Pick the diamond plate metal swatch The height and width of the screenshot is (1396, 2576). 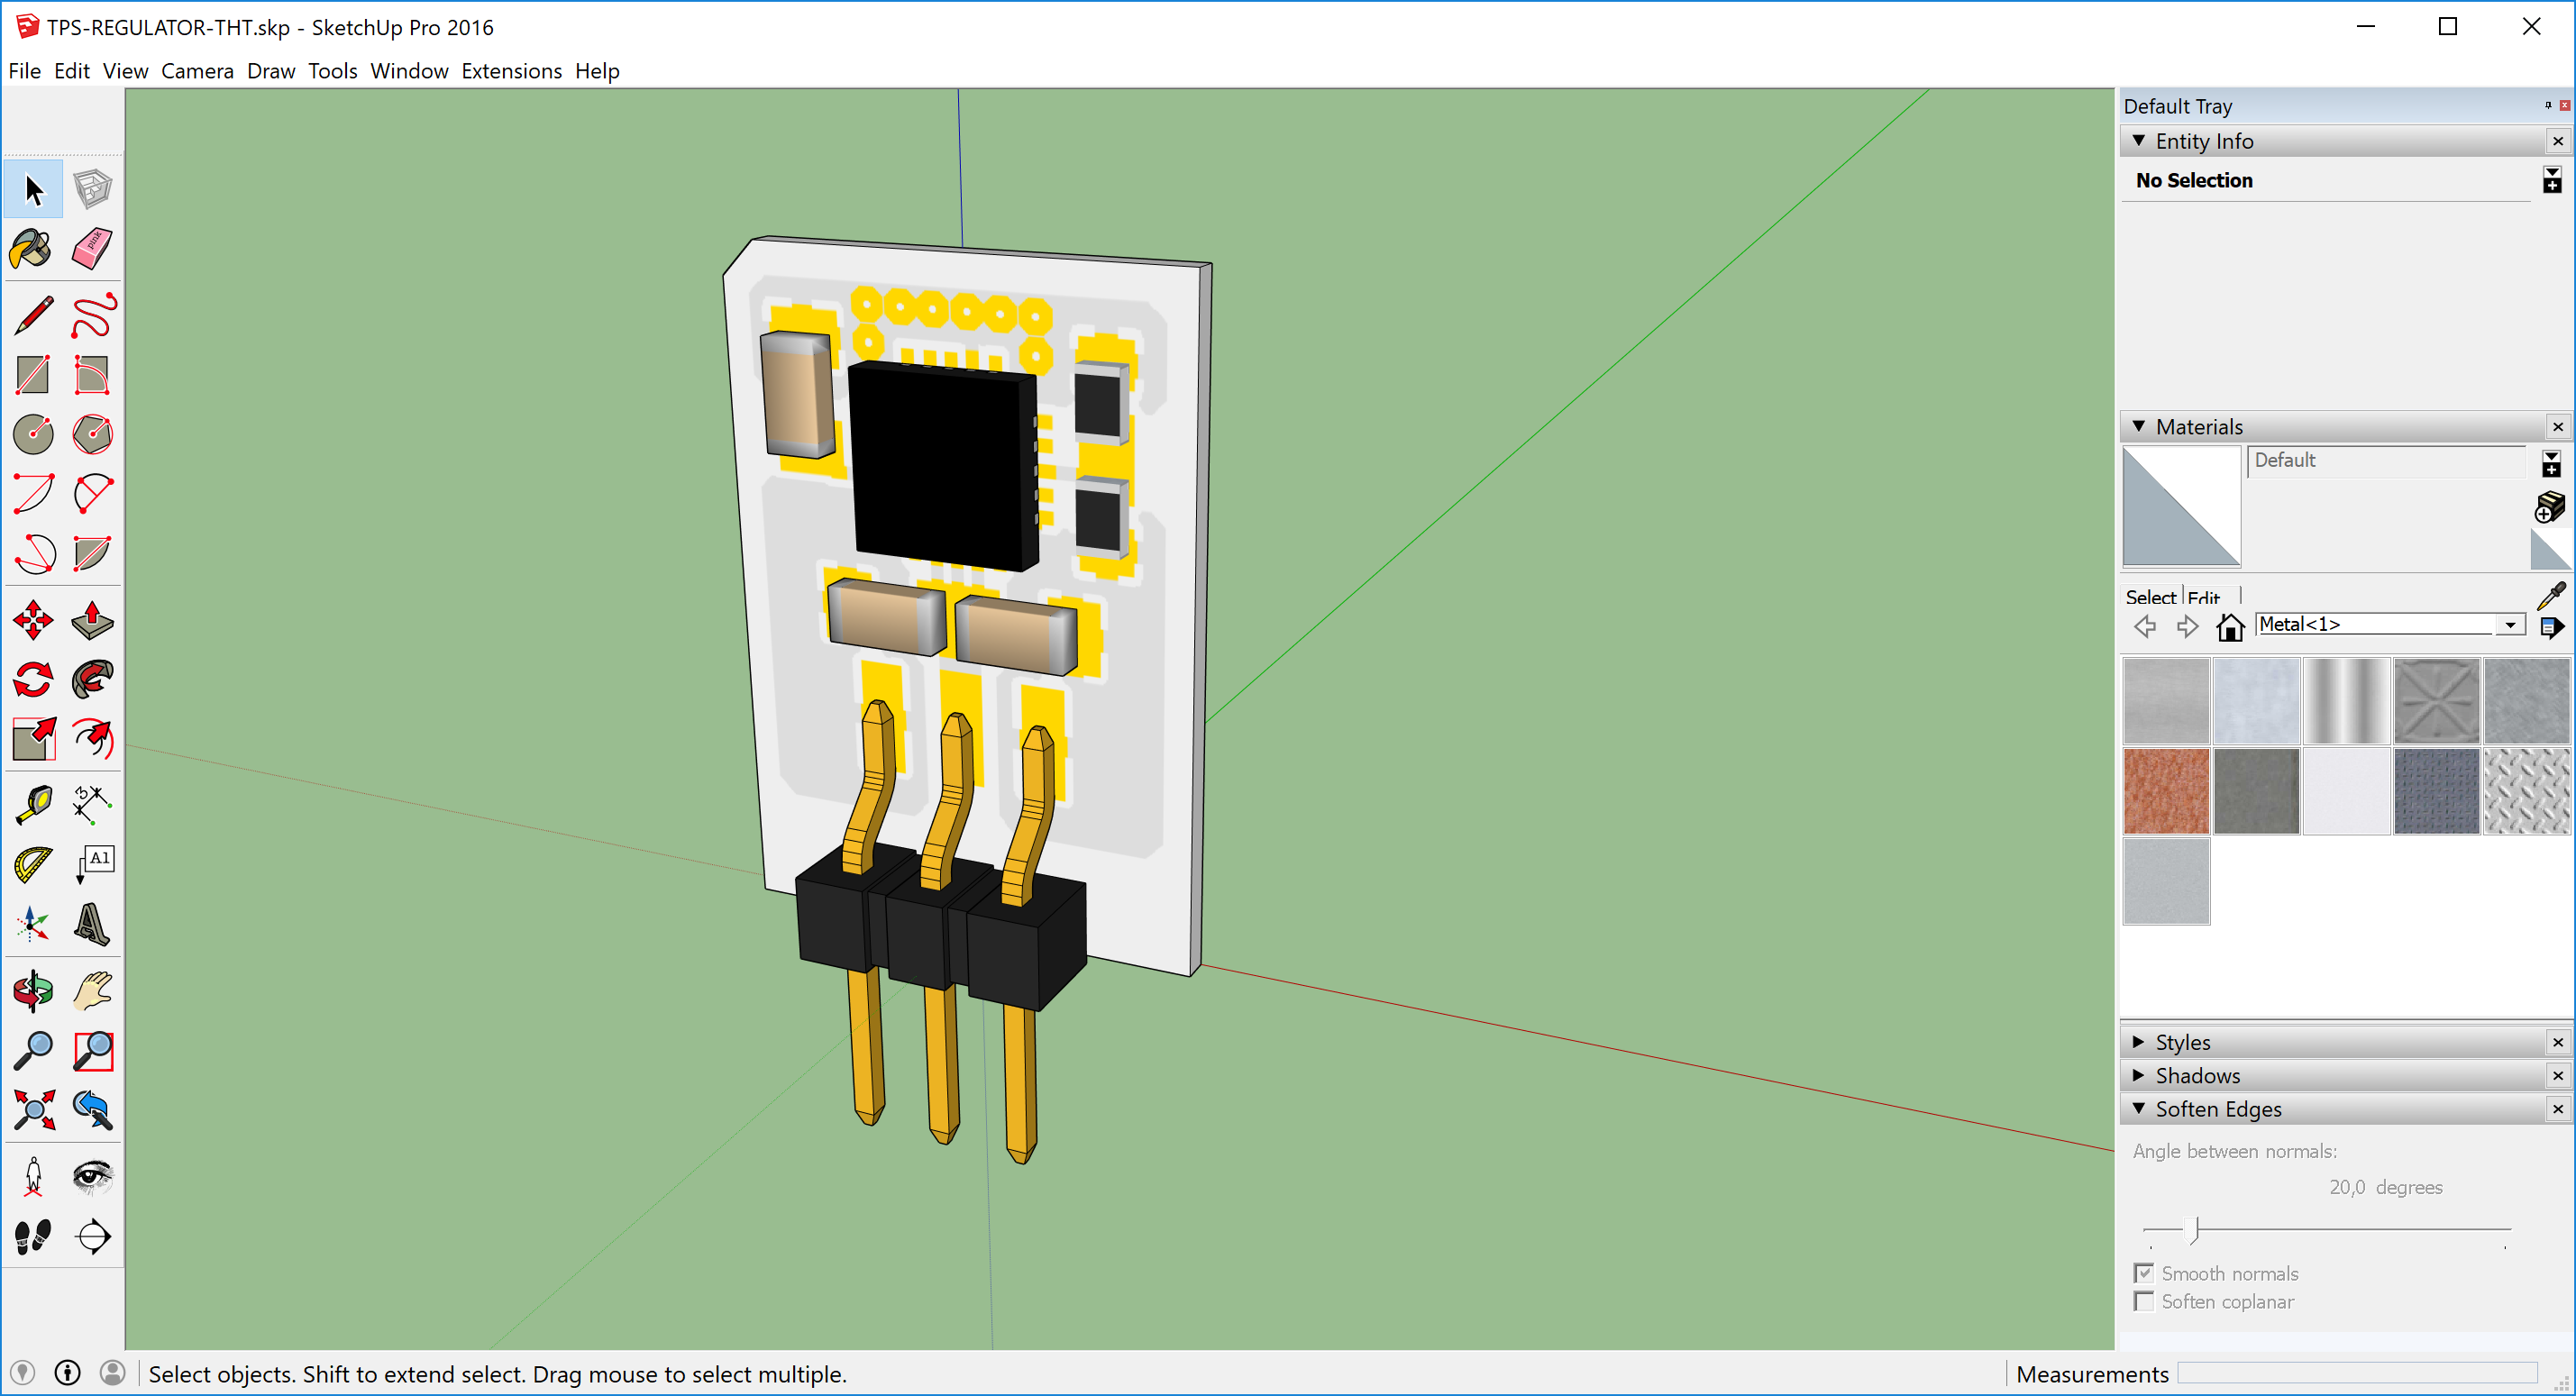click(2526, 791)
